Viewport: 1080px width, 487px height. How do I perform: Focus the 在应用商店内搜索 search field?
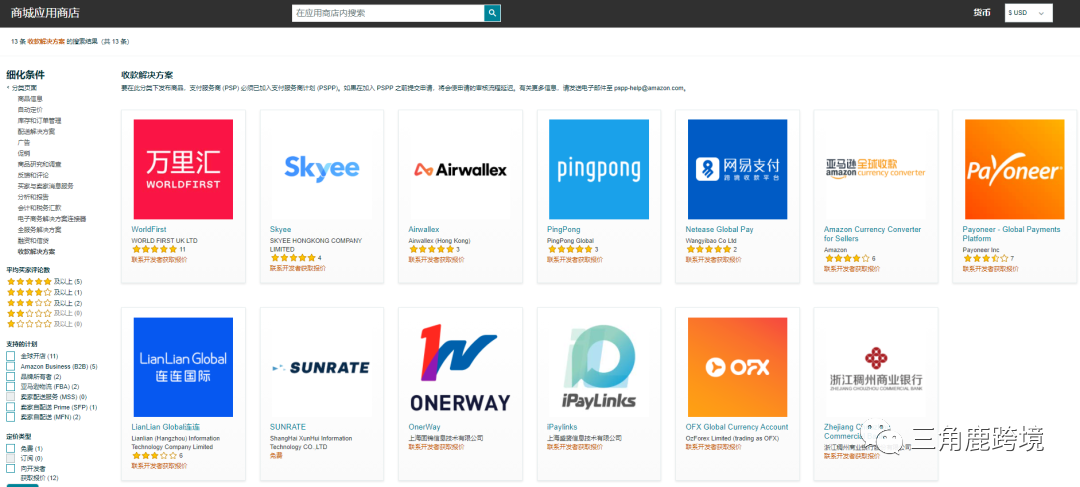pyautogui.click(x=388, y=13)
